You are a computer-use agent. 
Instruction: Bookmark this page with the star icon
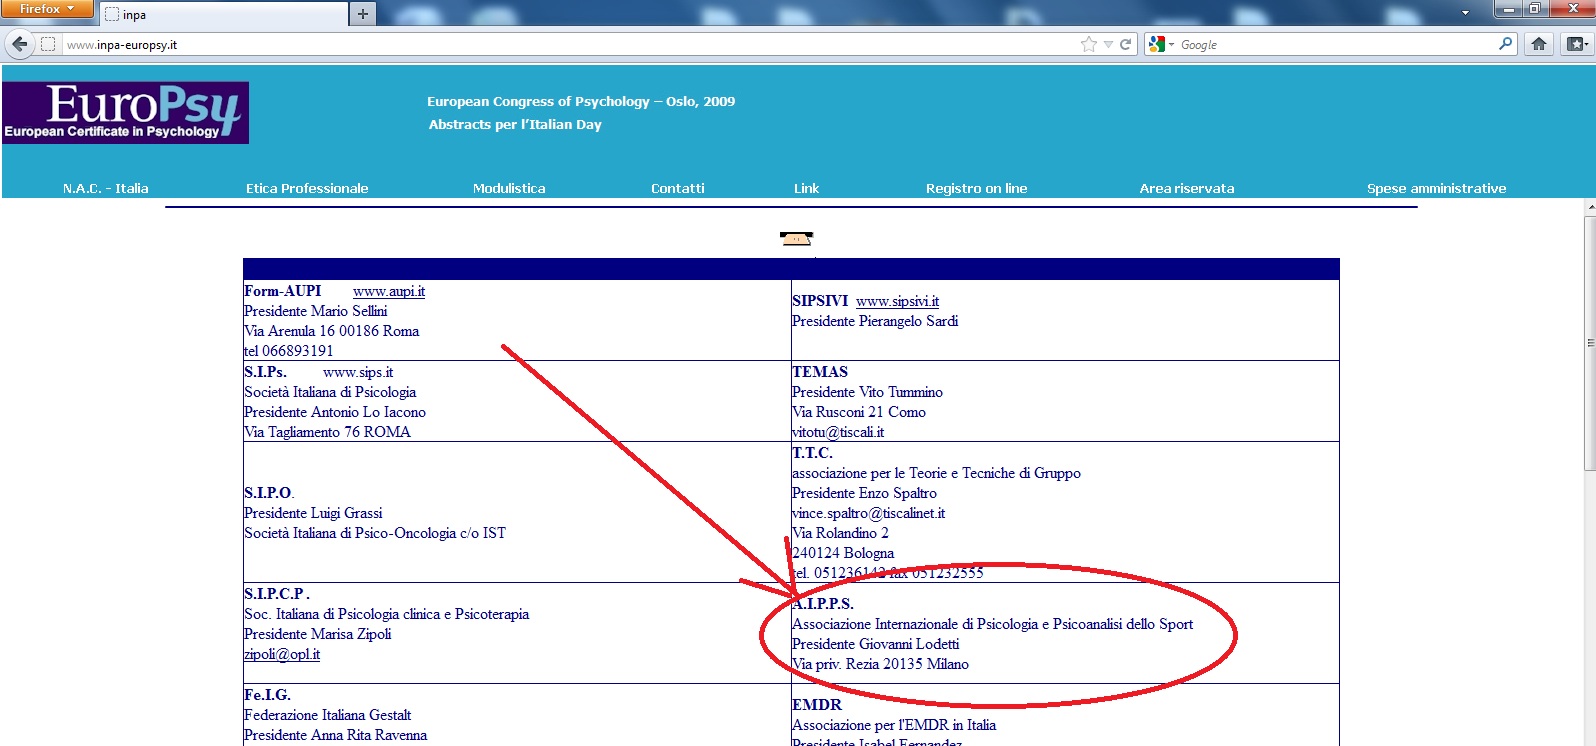pos(1089,44)
